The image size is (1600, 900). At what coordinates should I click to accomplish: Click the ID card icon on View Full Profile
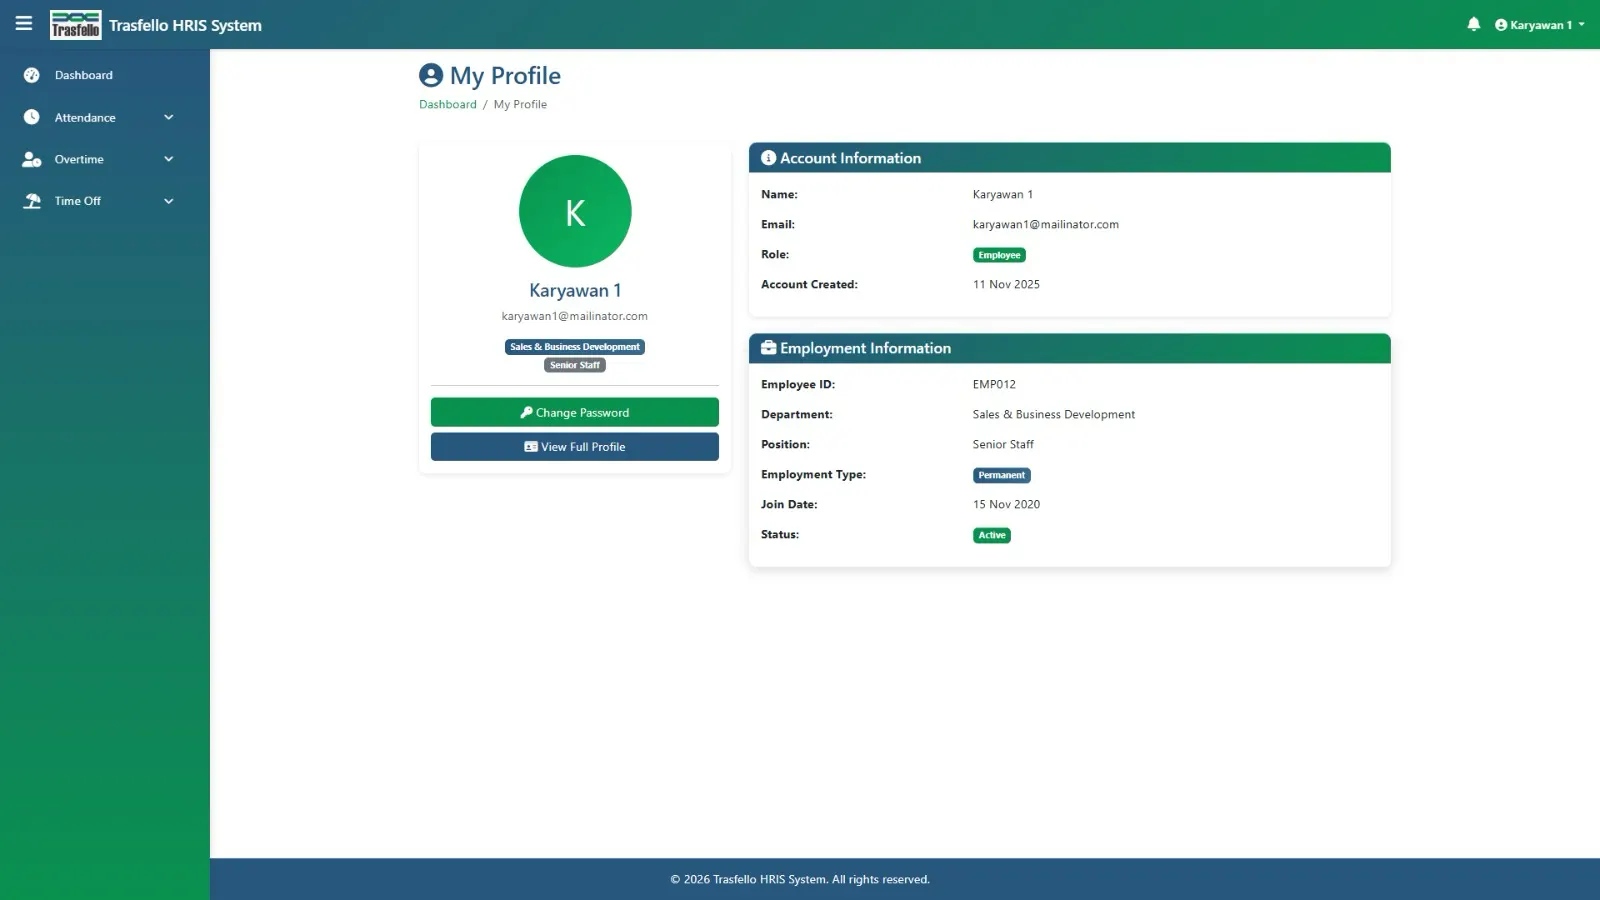531,447
